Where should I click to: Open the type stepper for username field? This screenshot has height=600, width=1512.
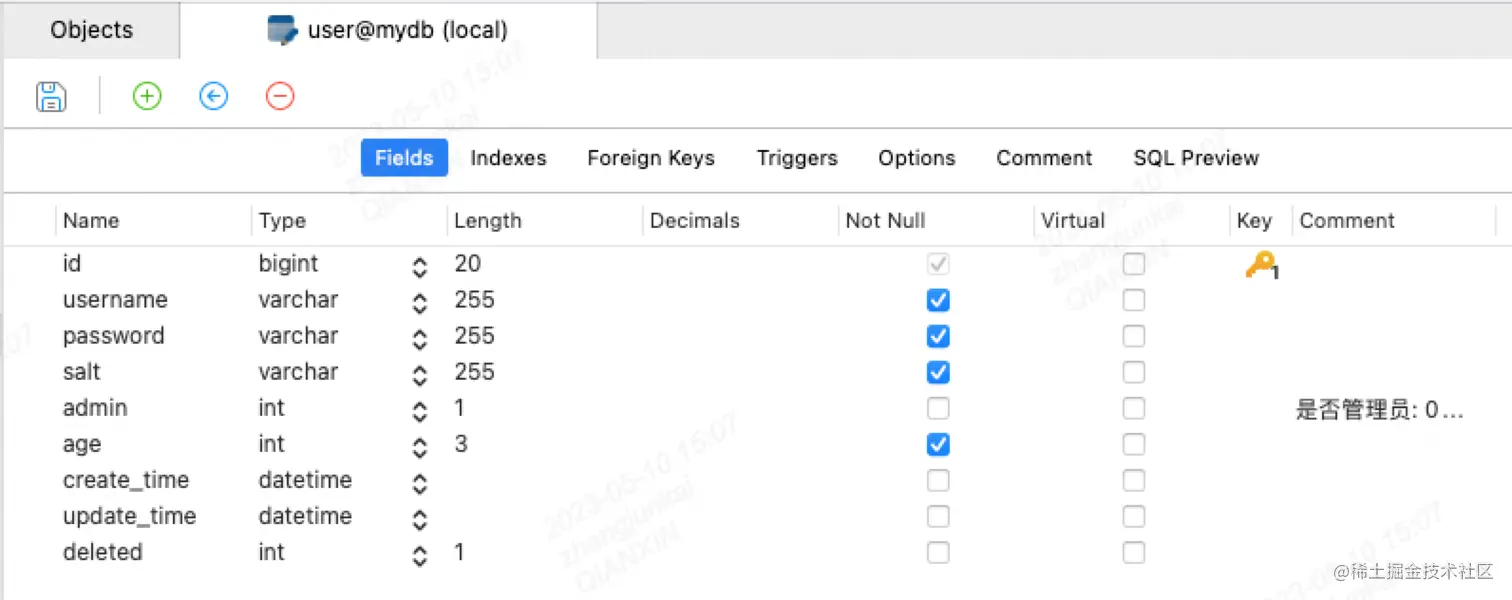click(419, 300)
